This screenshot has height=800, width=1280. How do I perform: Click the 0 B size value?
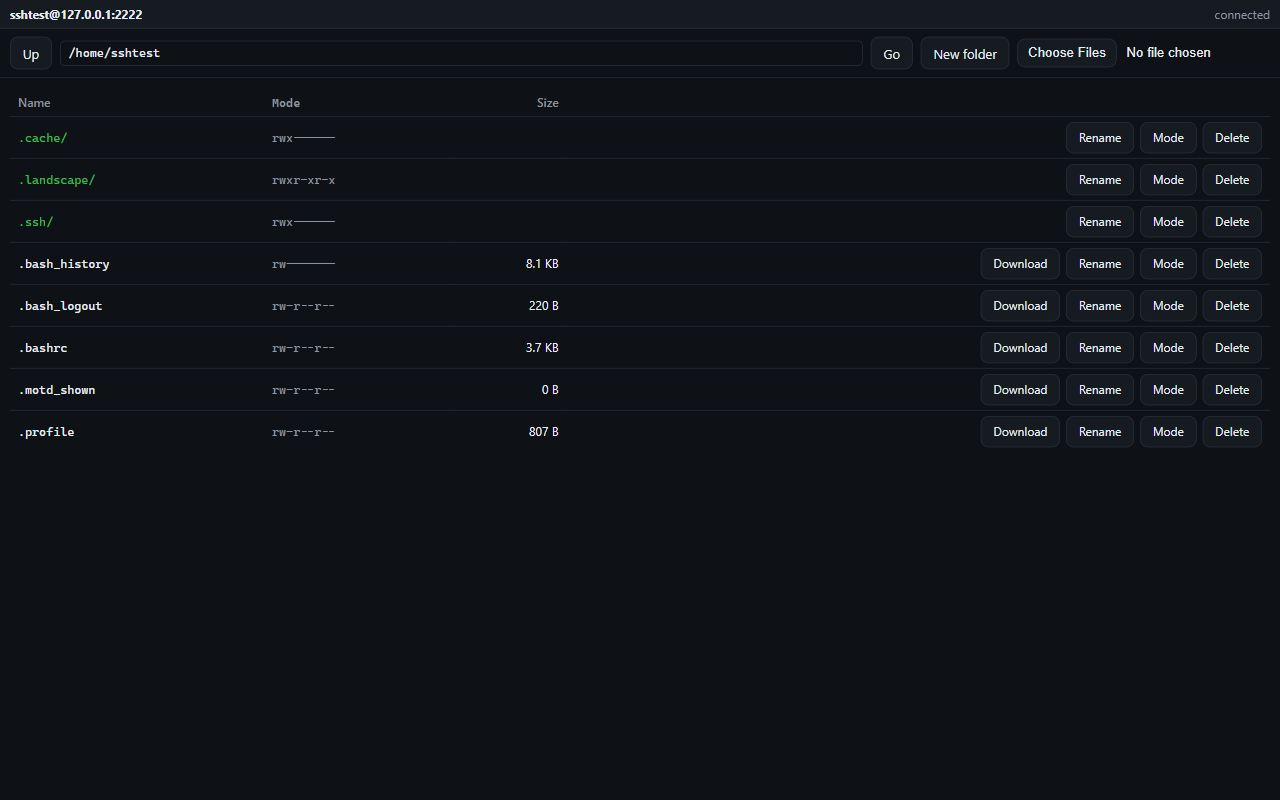pyautogui.click(x=550, y=390)
